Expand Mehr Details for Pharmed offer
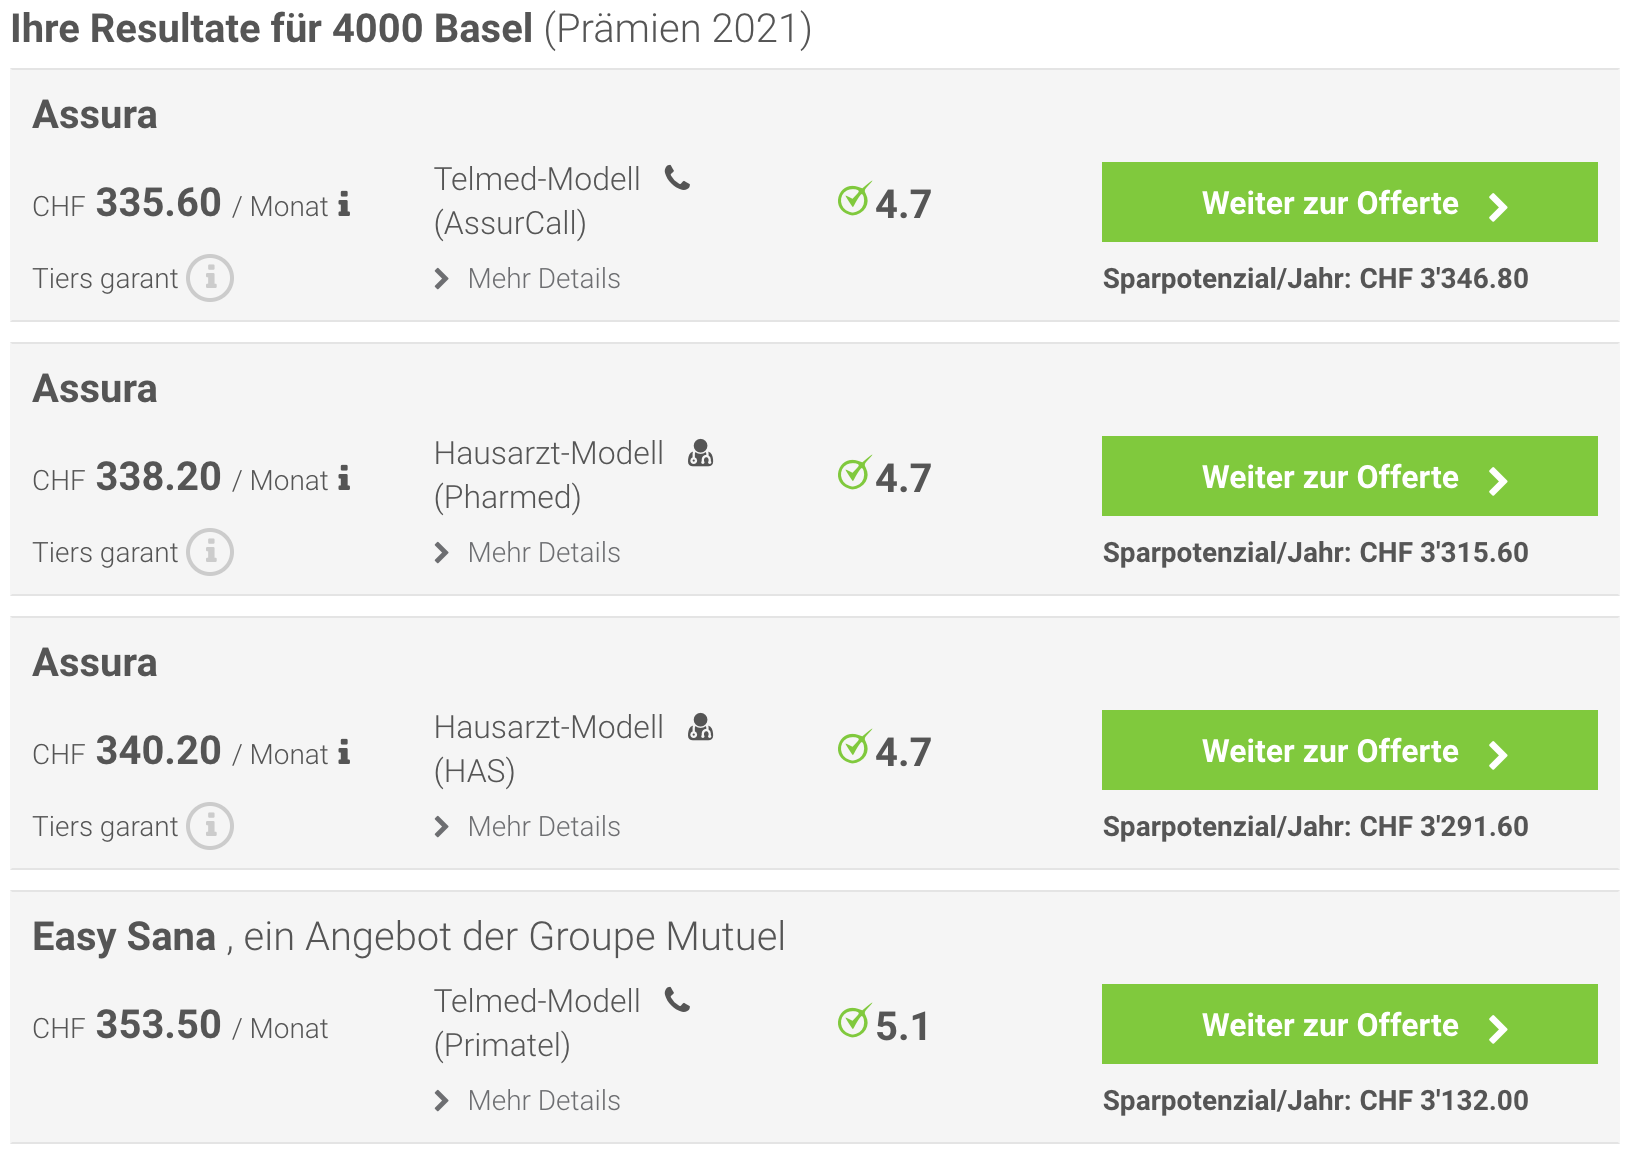This screenshot has height=1156, width=1628. tap(528, 553)
